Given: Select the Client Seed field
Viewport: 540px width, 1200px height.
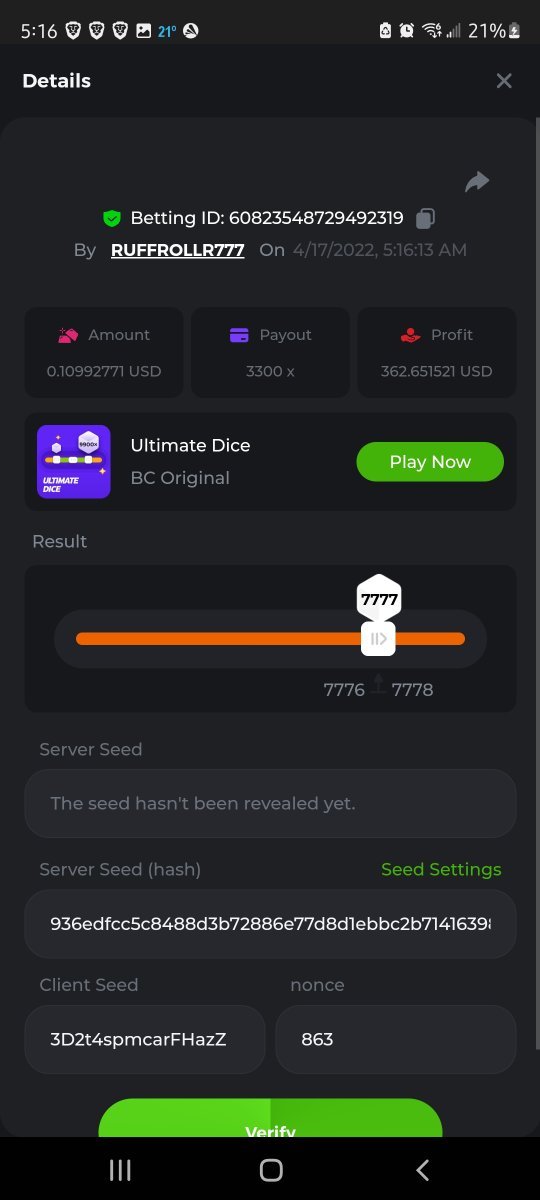Looking at the screenshot, I should point(145,1040).
